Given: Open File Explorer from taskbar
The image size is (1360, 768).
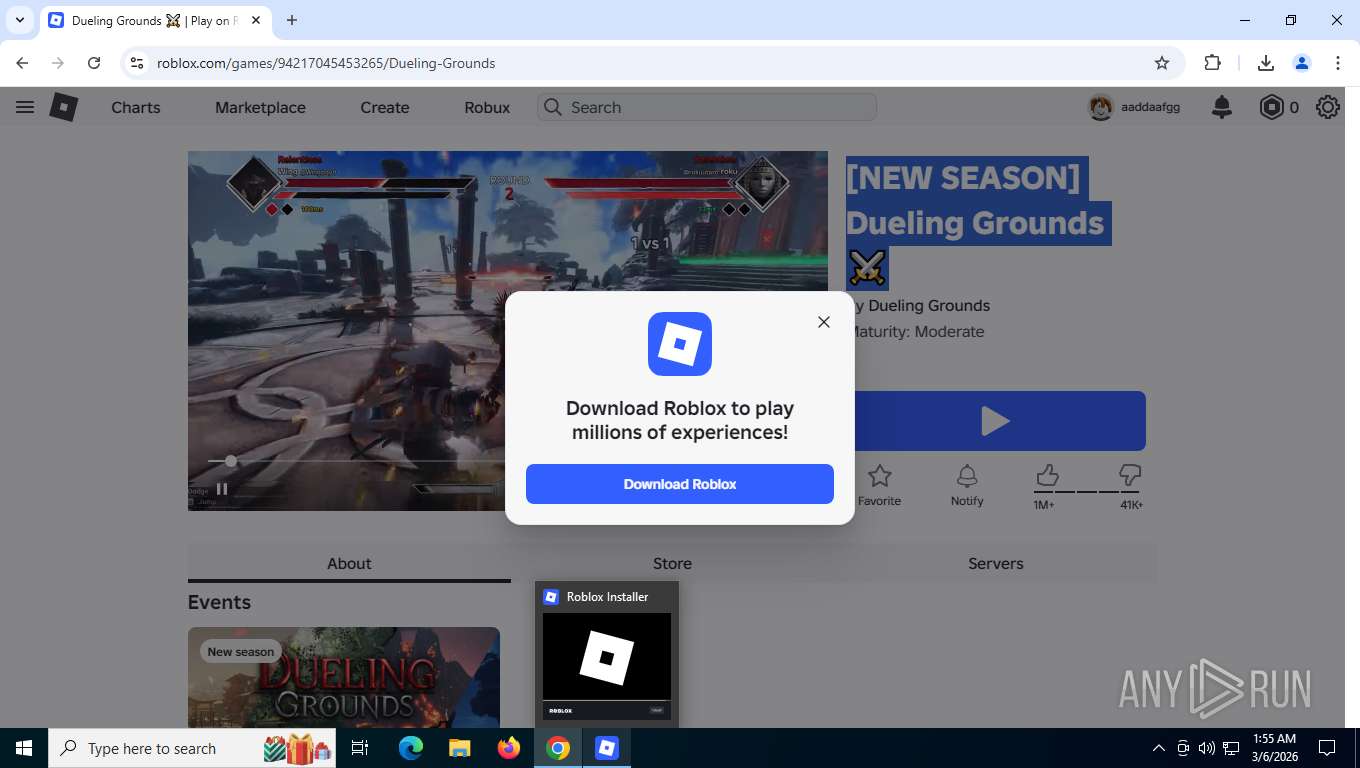Looking at the screenshot, I should coord(459,748).
